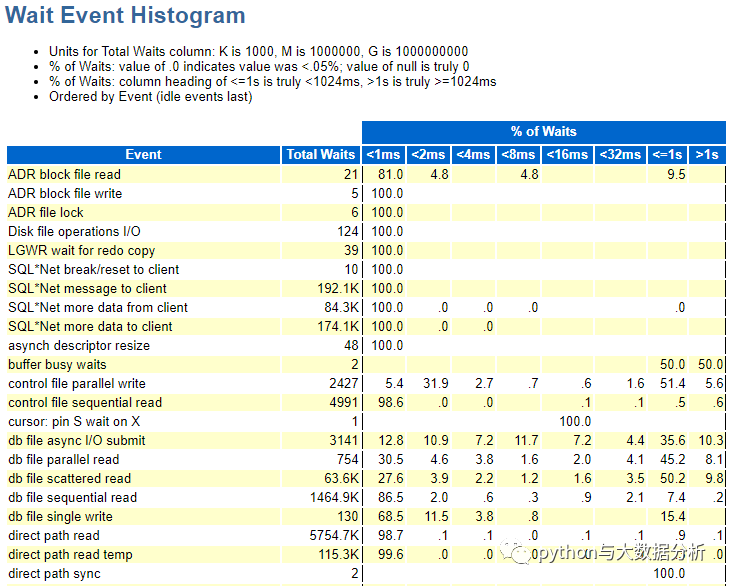The width and height of the screenshot is (729, 586).
Task: Click the 'ADR block file read' event row
Action: [x=64, y=174]
